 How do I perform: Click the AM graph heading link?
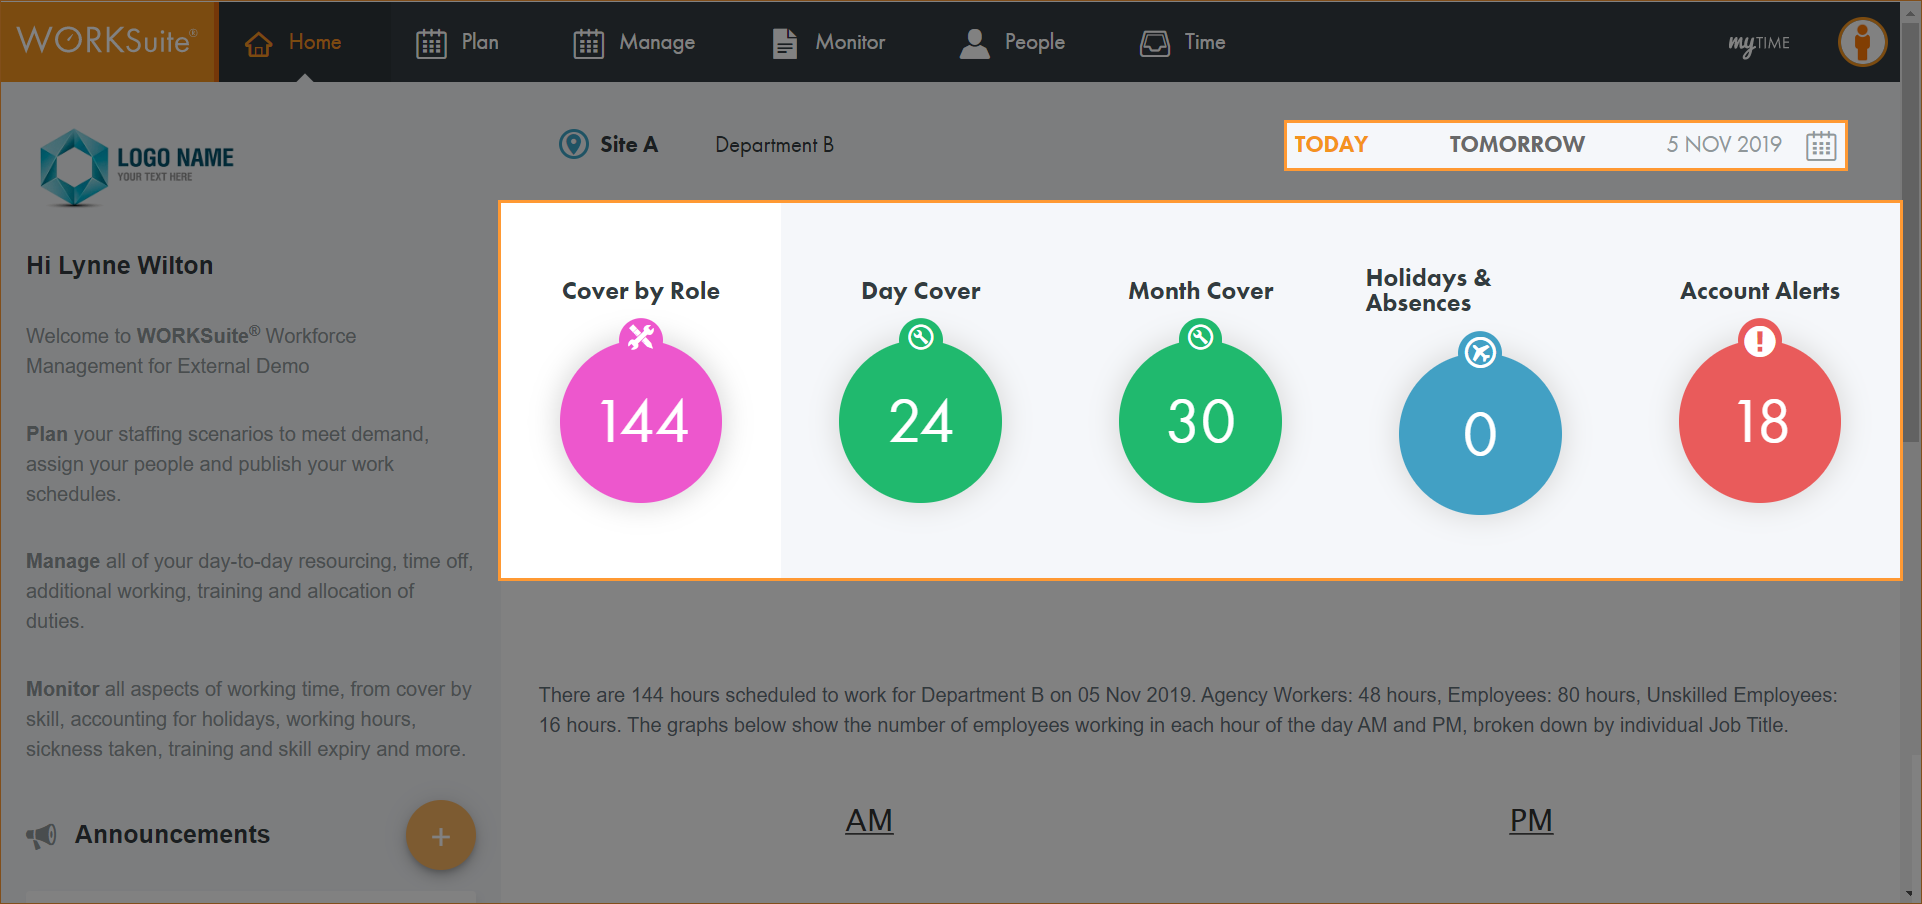(869, 820)
